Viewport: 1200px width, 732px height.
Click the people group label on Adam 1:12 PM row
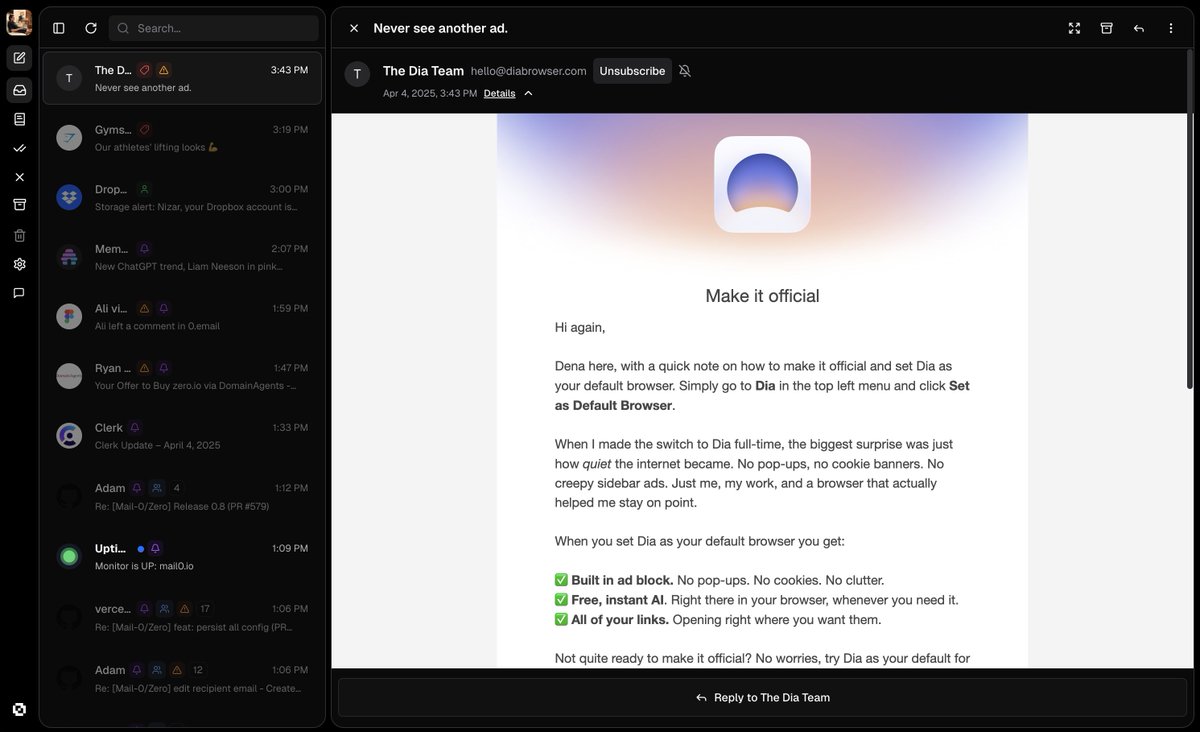pos(157,488)
